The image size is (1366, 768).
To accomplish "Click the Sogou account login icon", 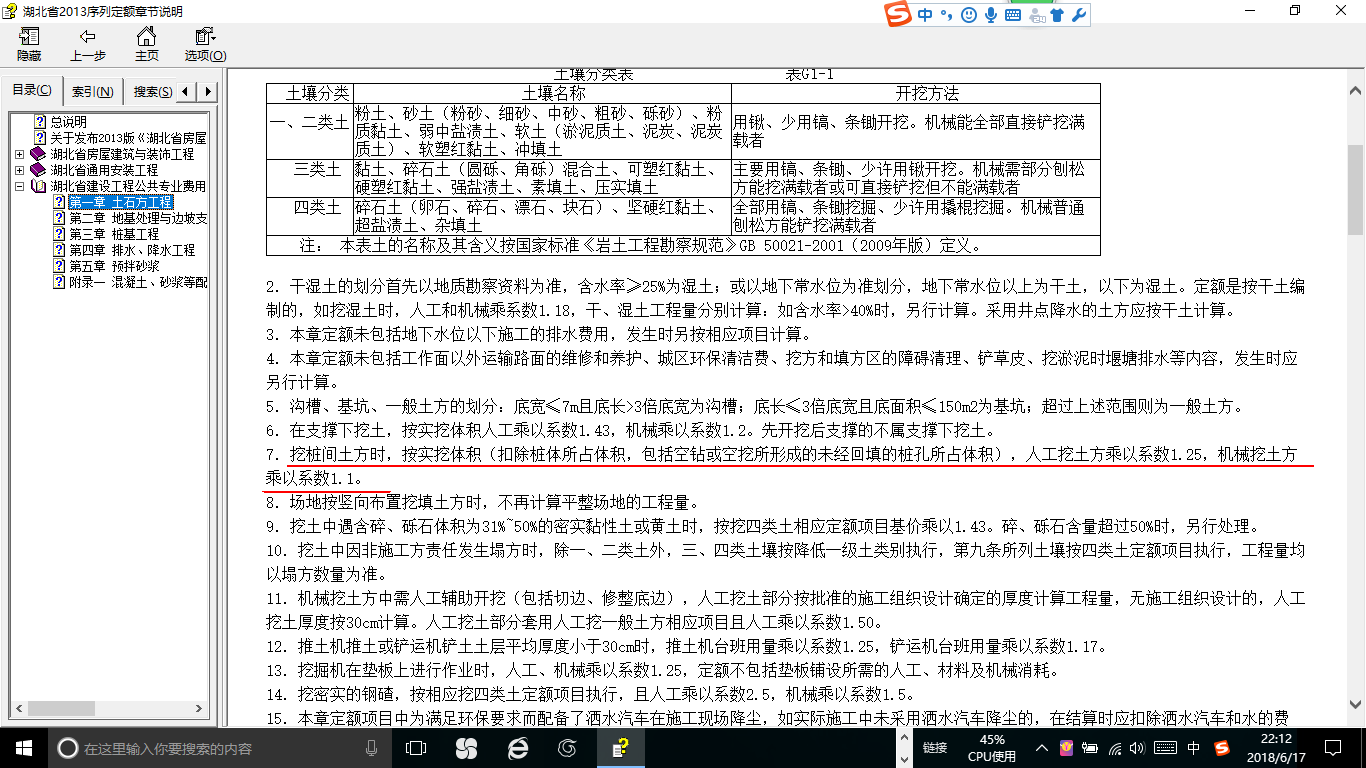I will coord(1036,16).
